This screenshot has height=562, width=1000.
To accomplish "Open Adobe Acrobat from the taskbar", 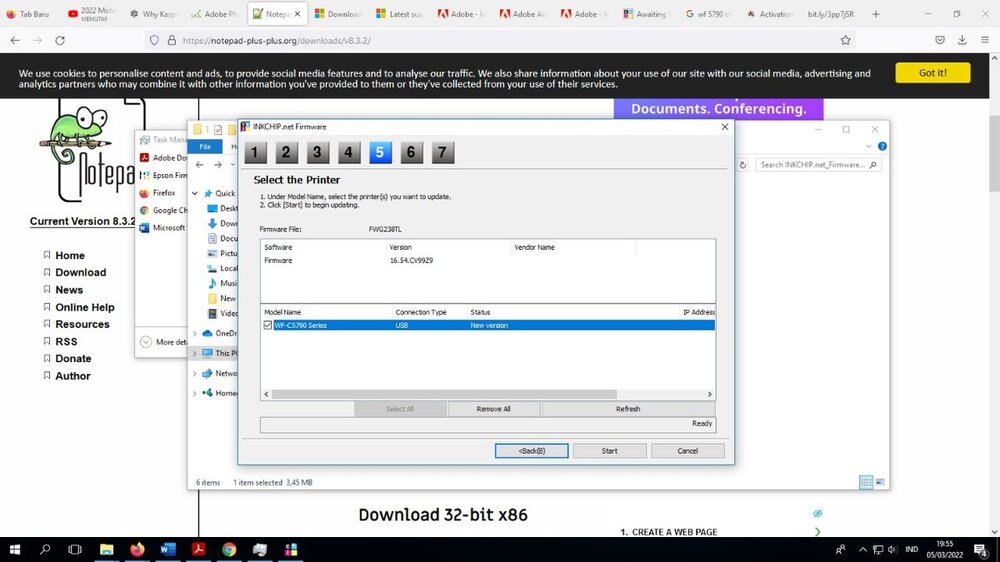I will pyautogui.click(x=198, y=549).
